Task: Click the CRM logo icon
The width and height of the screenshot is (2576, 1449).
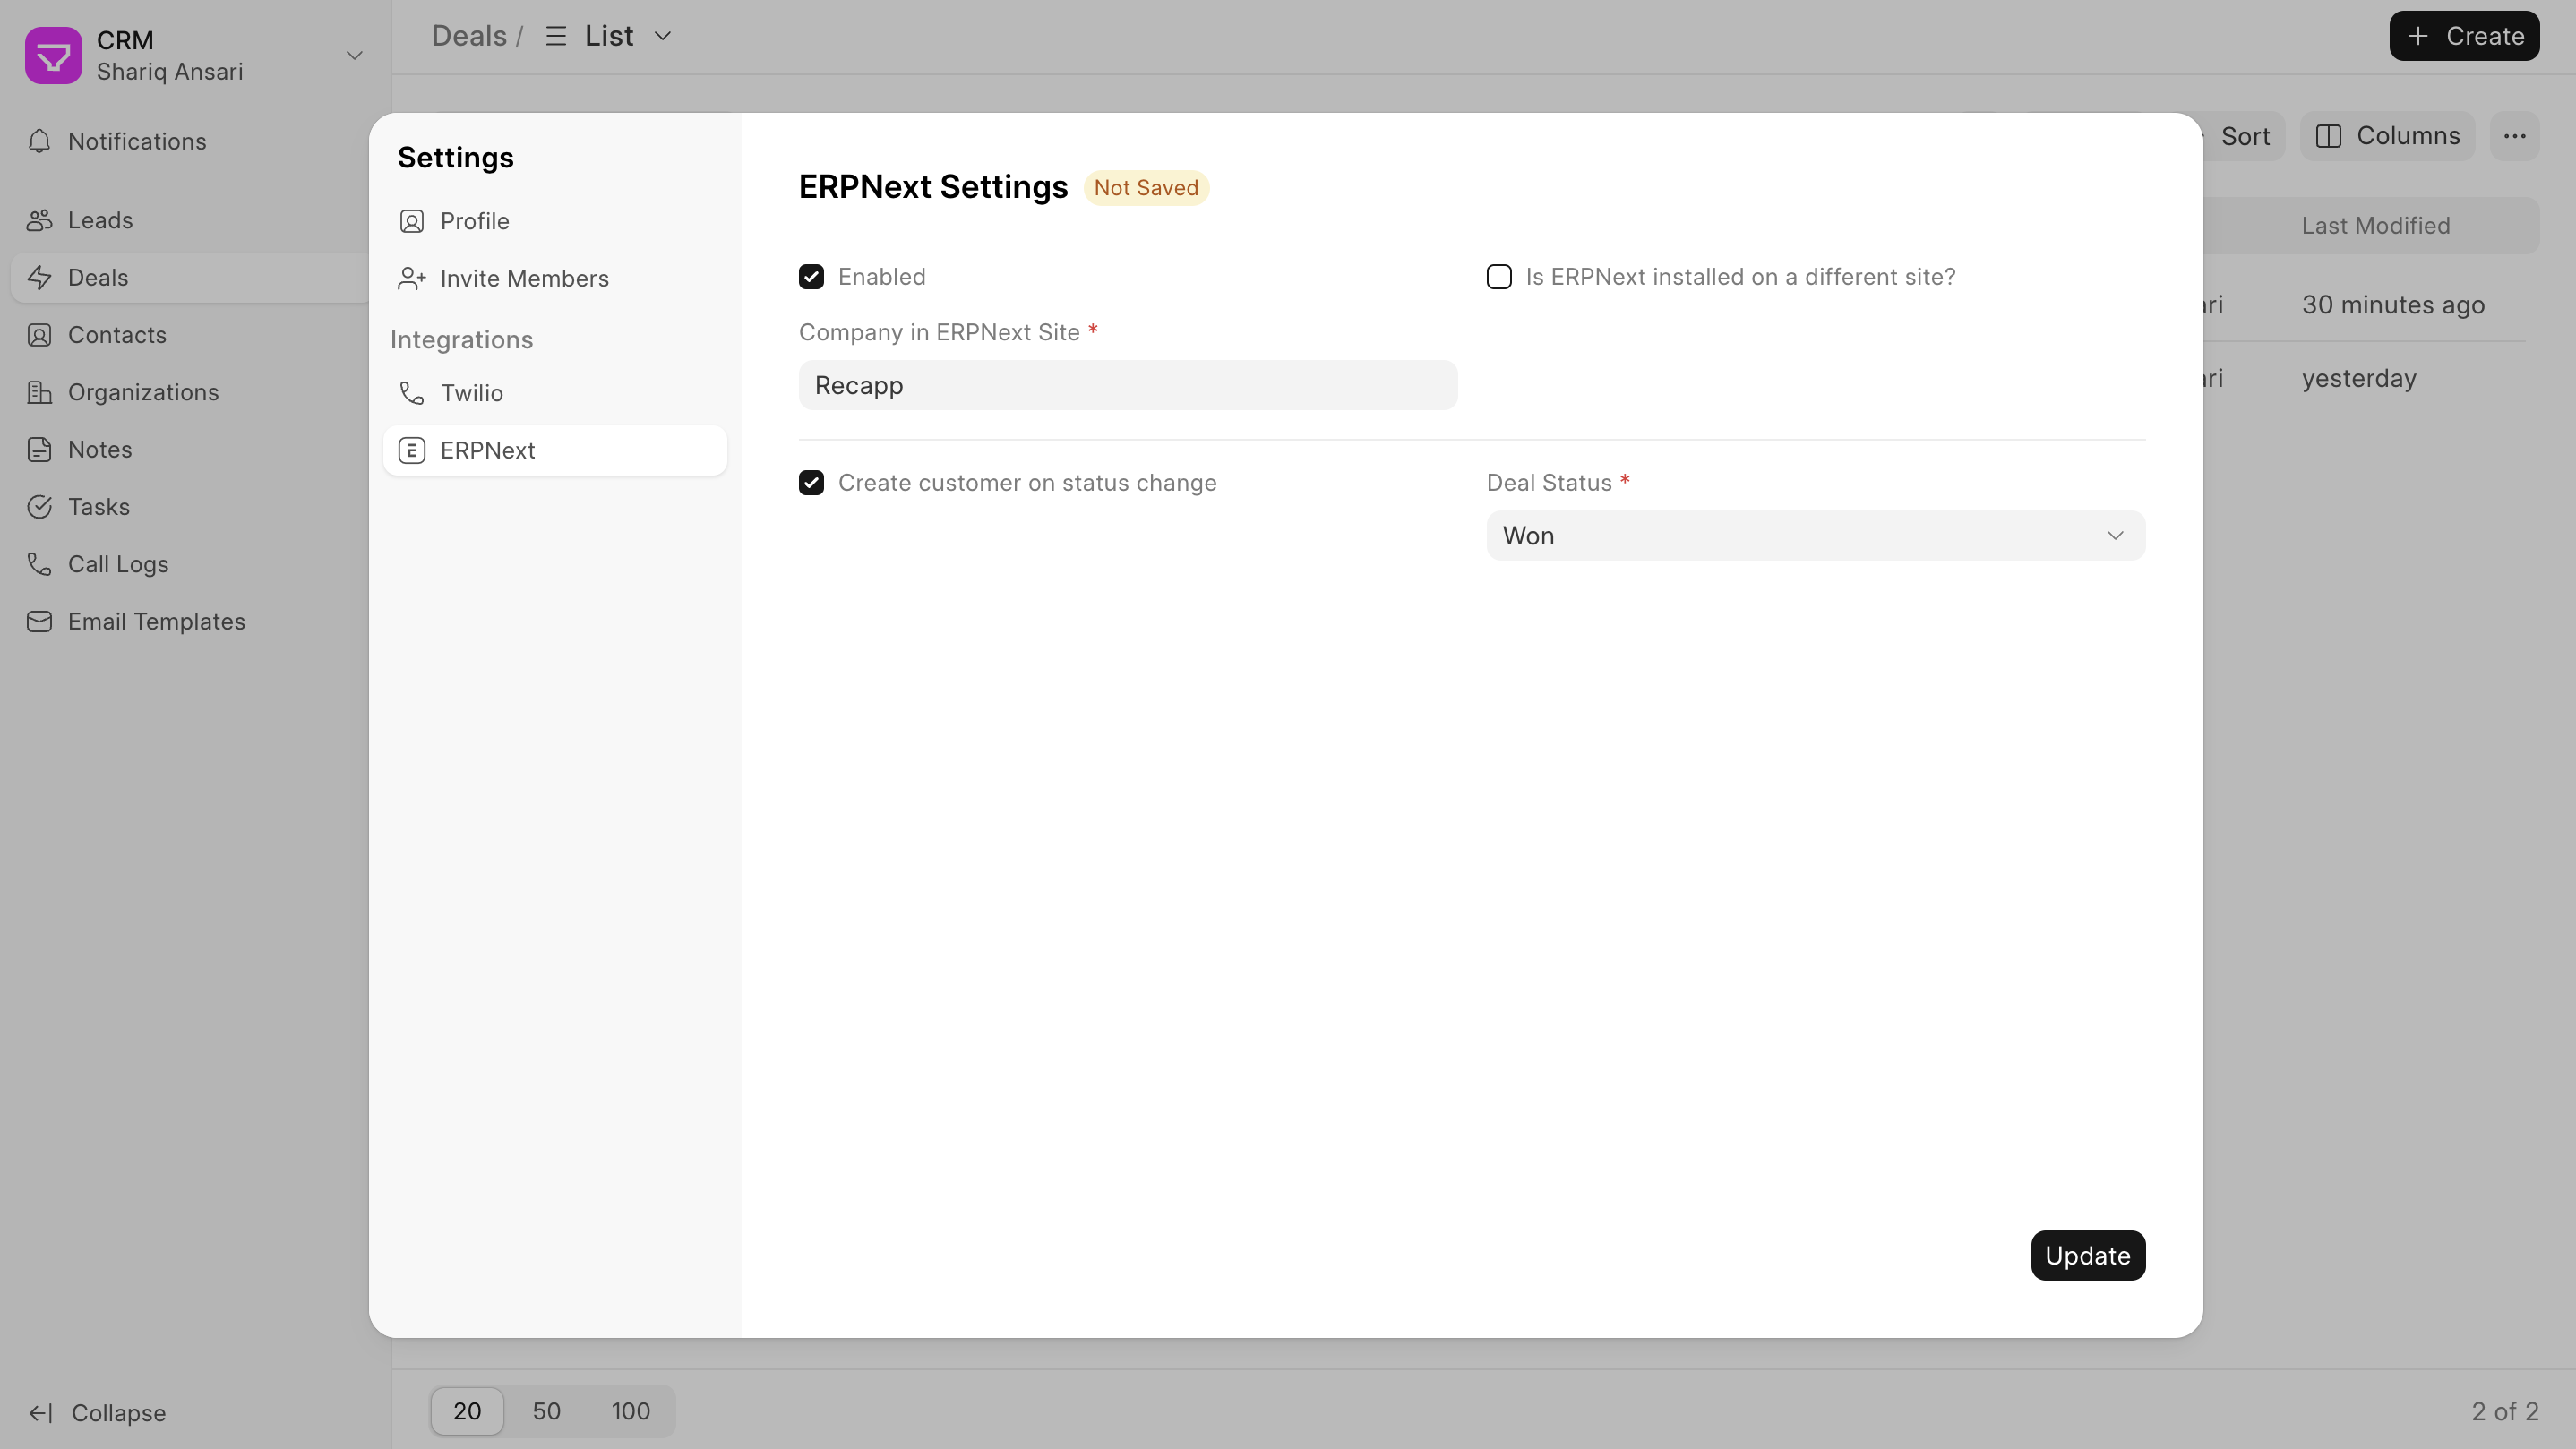Action: pyautogui.click(x=53, y=55)
